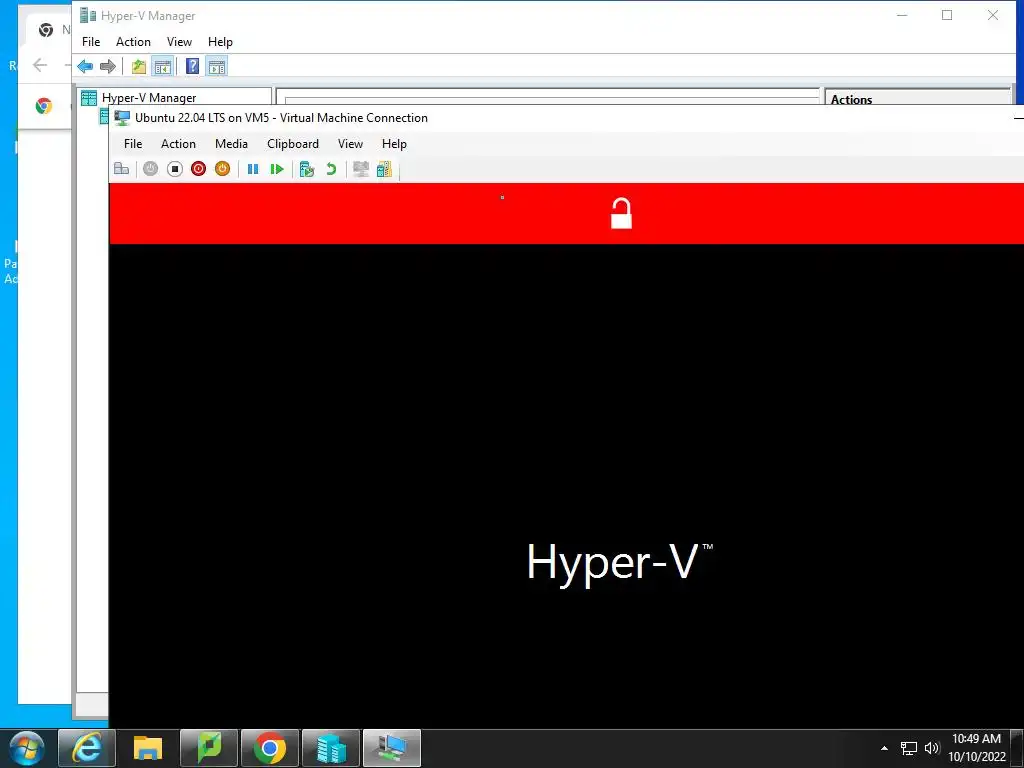Click the greyed enhanced session monitor icon
This screenshot has height=768, width=1024.
point(360,169)
